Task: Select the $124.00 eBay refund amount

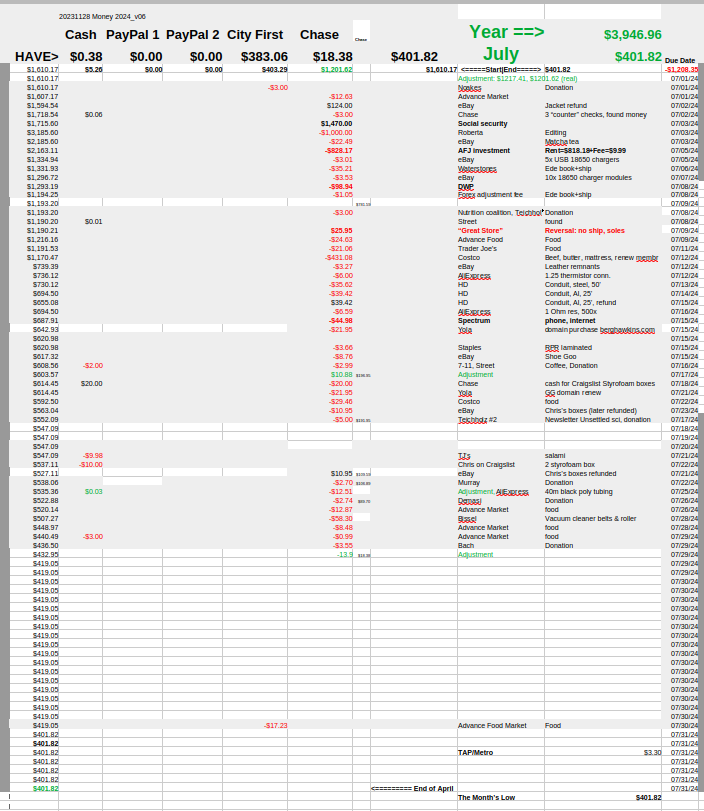Action: tap(339, 106)
